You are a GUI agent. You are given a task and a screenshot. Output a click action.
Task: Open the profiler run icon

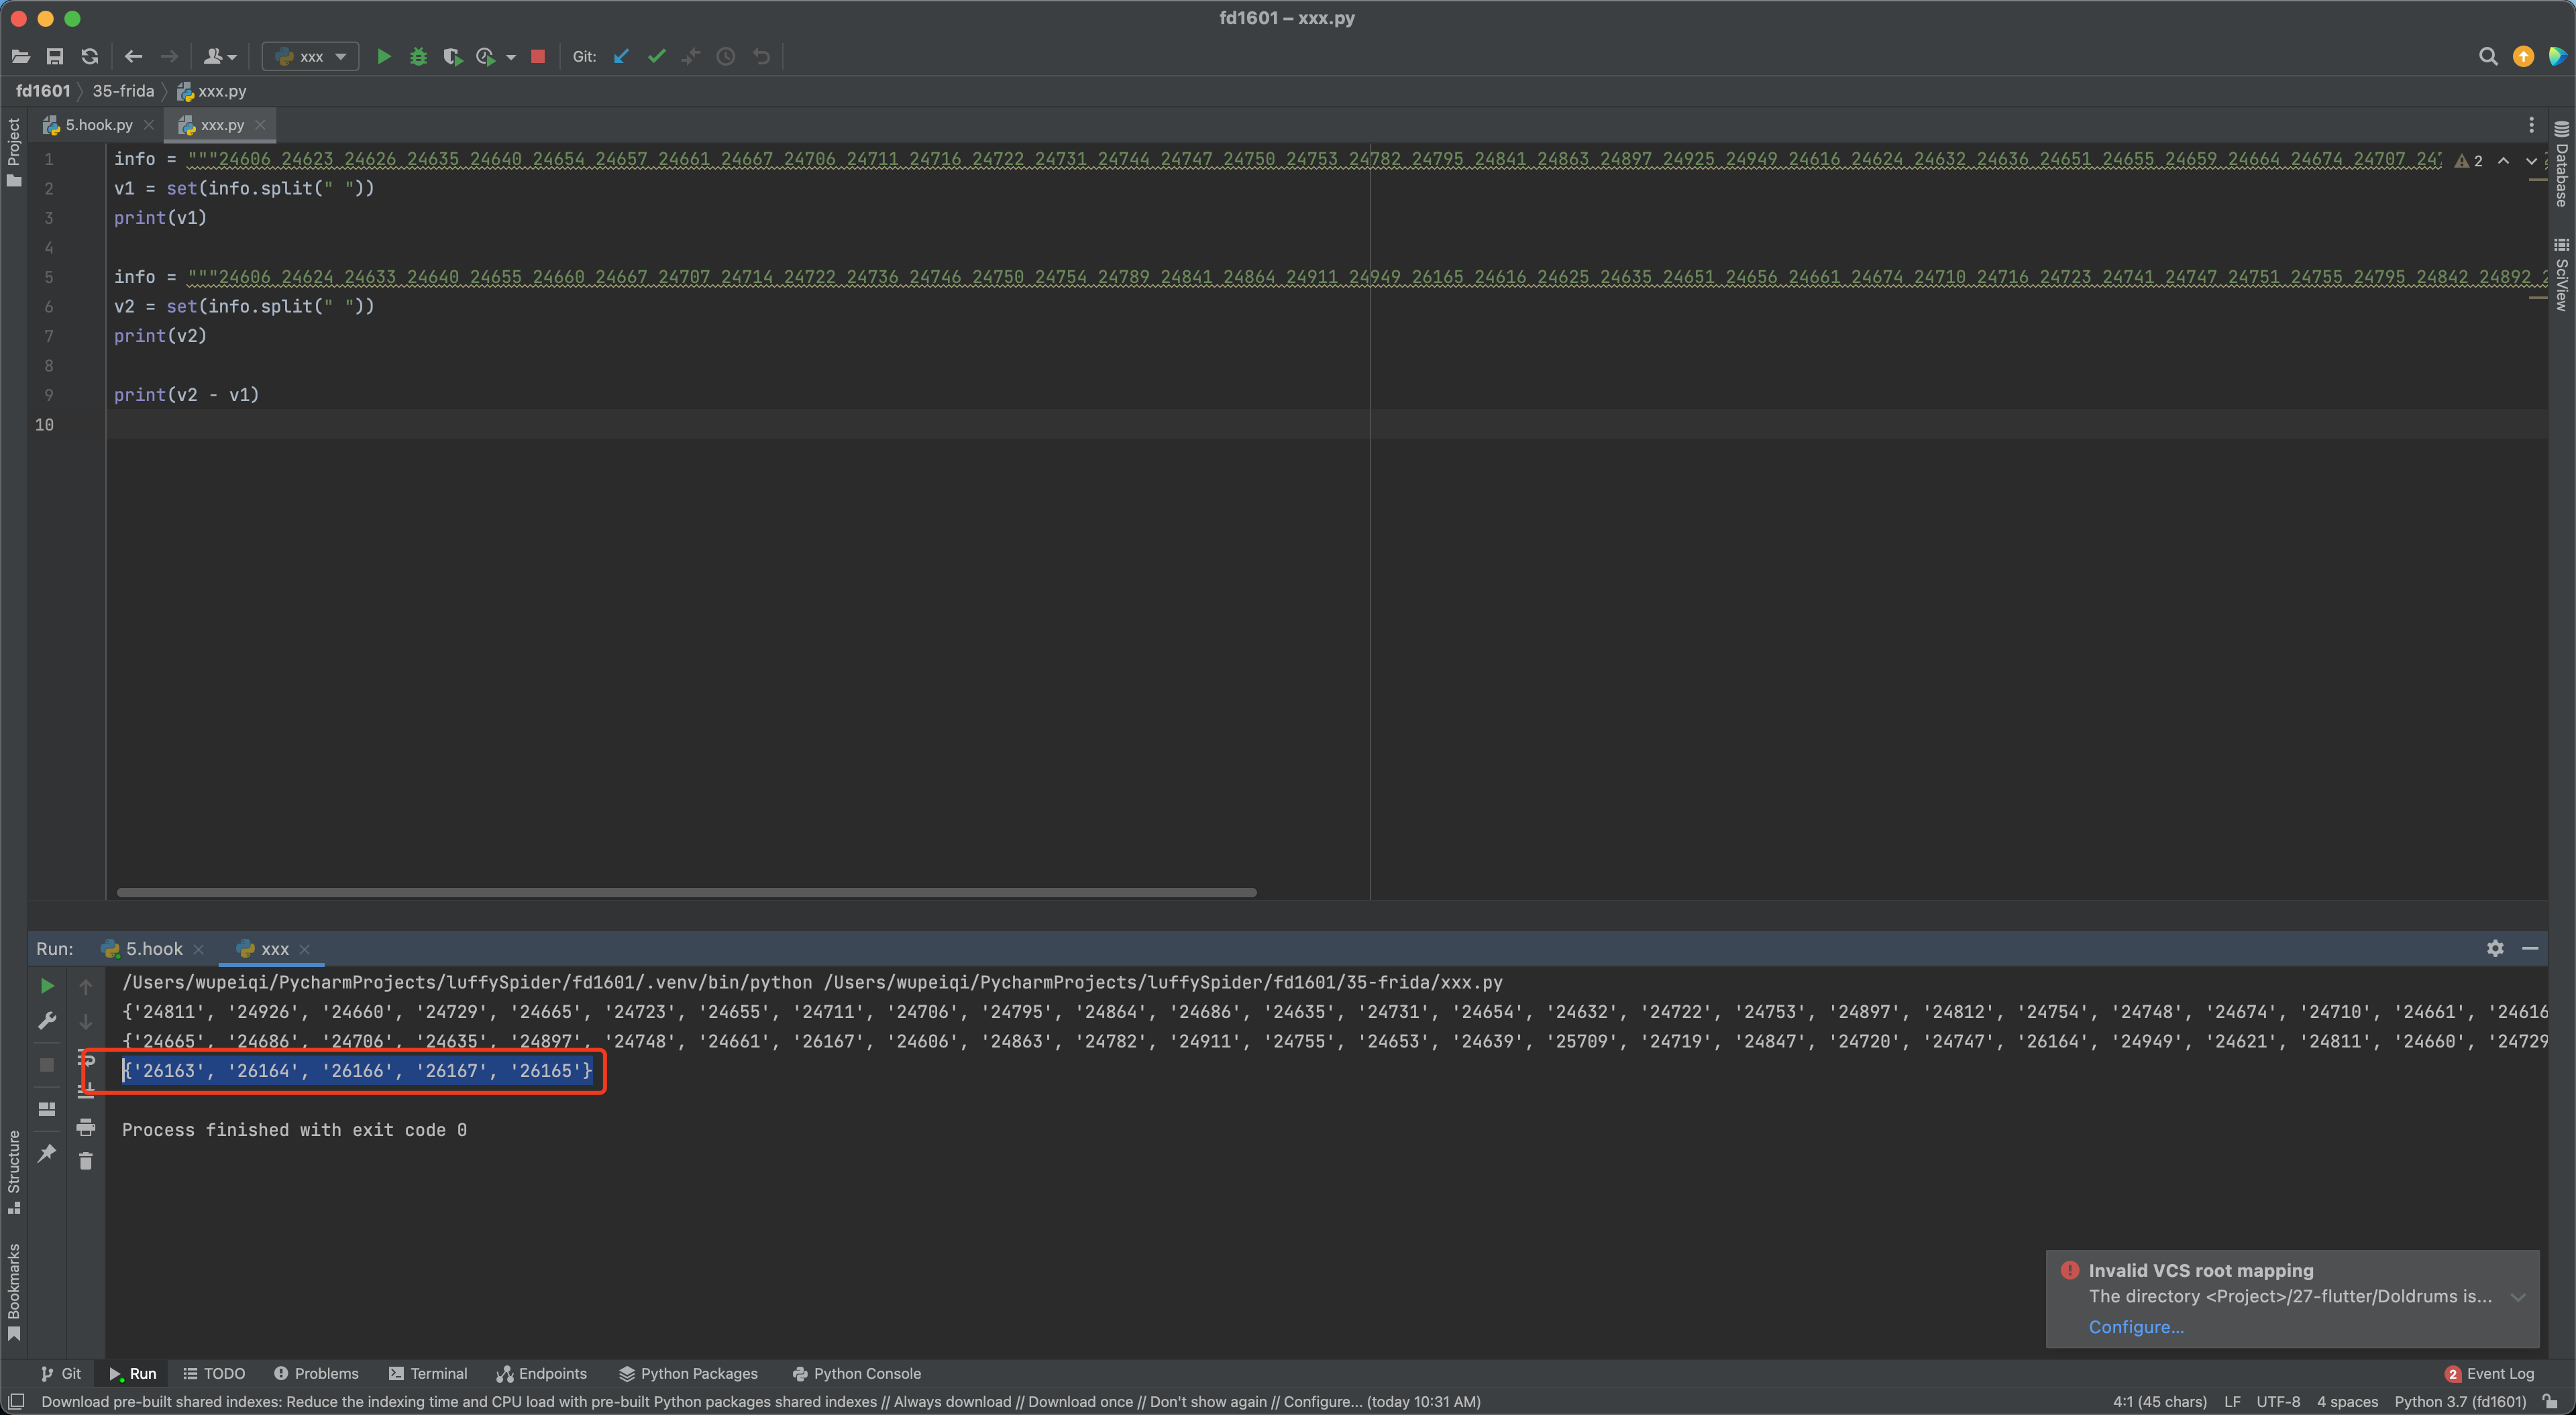pyautogui.click(x=486, y=57)
